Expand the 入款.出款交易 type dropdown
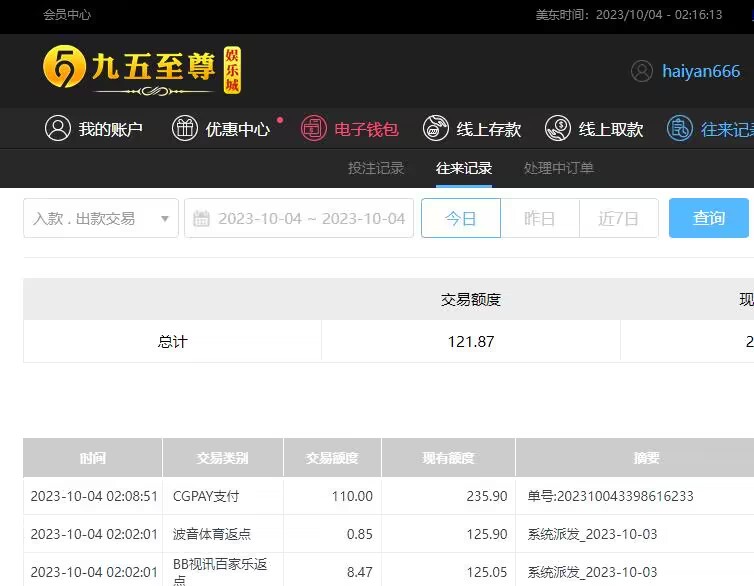 tap(100, 218)
